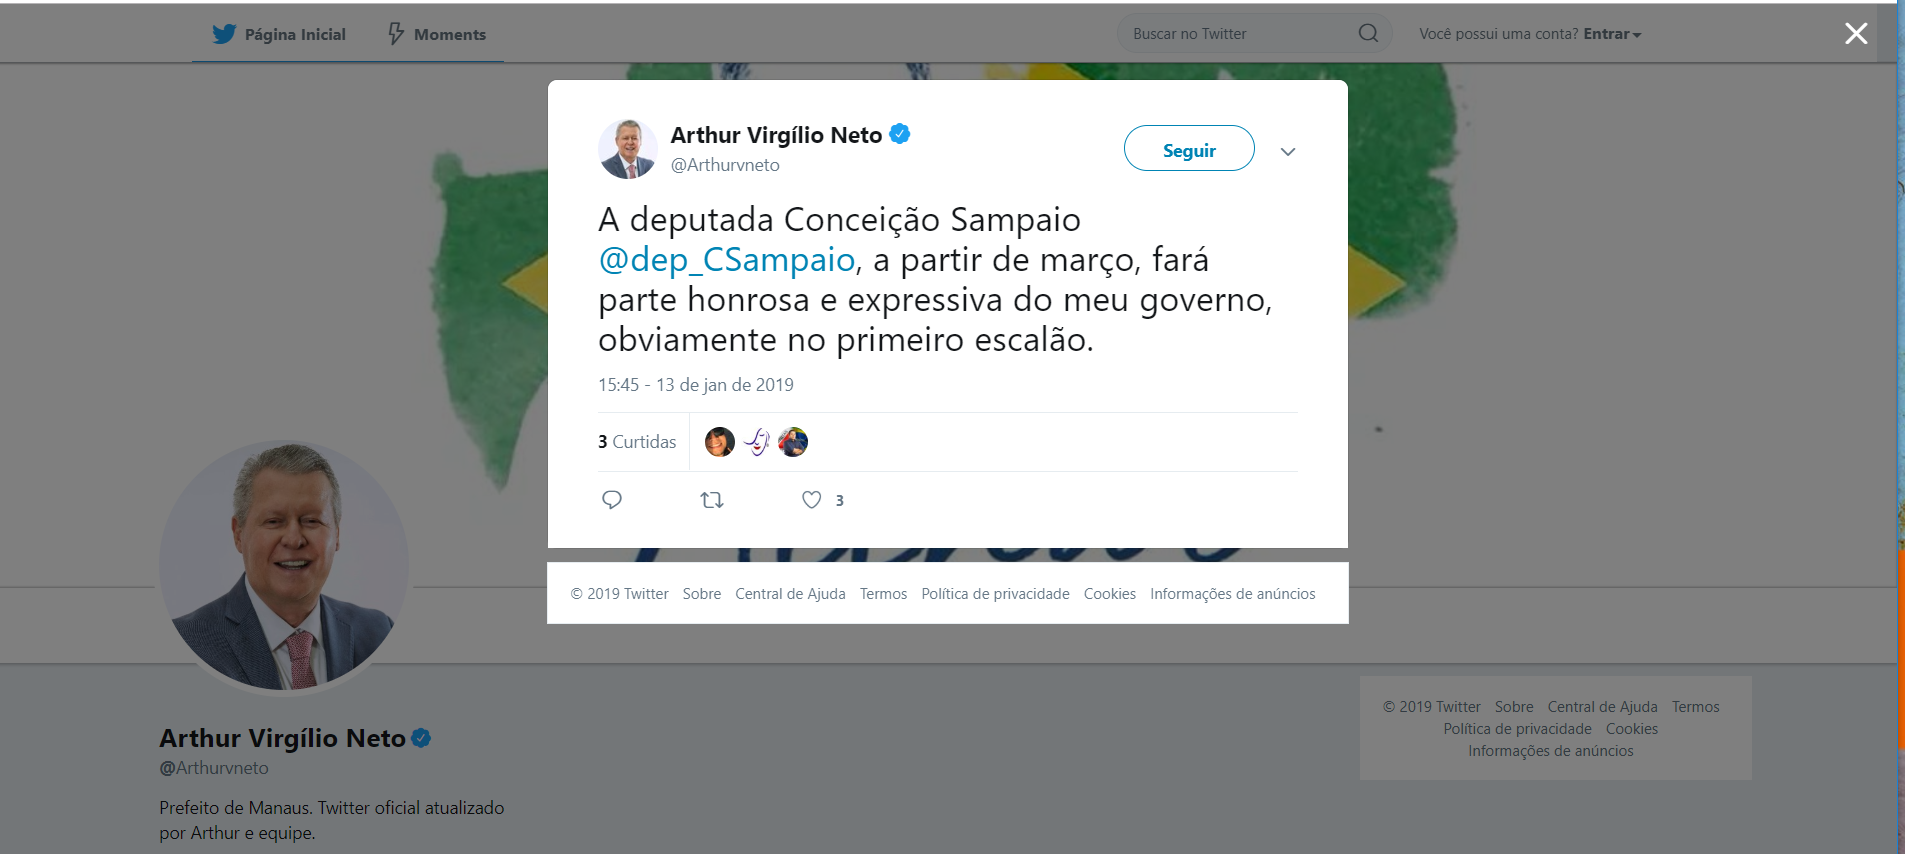Open the third liker's avatar
Image resolution: width=1905 pixels, height=854 pixels.
click(793, 442)
